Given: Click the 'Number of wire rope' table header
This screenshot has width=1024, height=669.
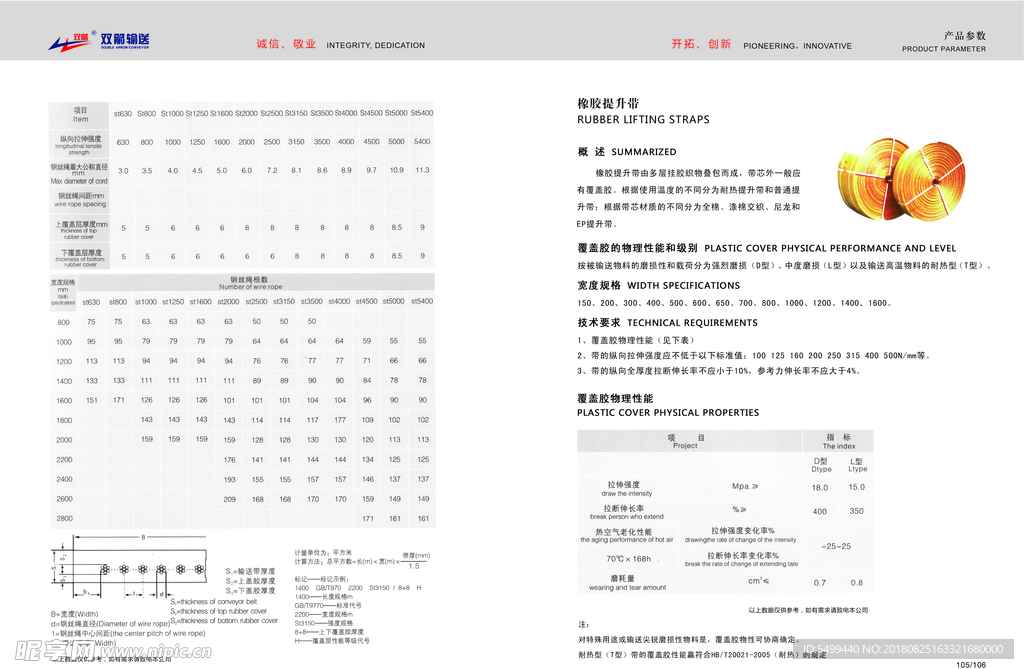Looking at the screenshot, I should click(x=243, y=287).
